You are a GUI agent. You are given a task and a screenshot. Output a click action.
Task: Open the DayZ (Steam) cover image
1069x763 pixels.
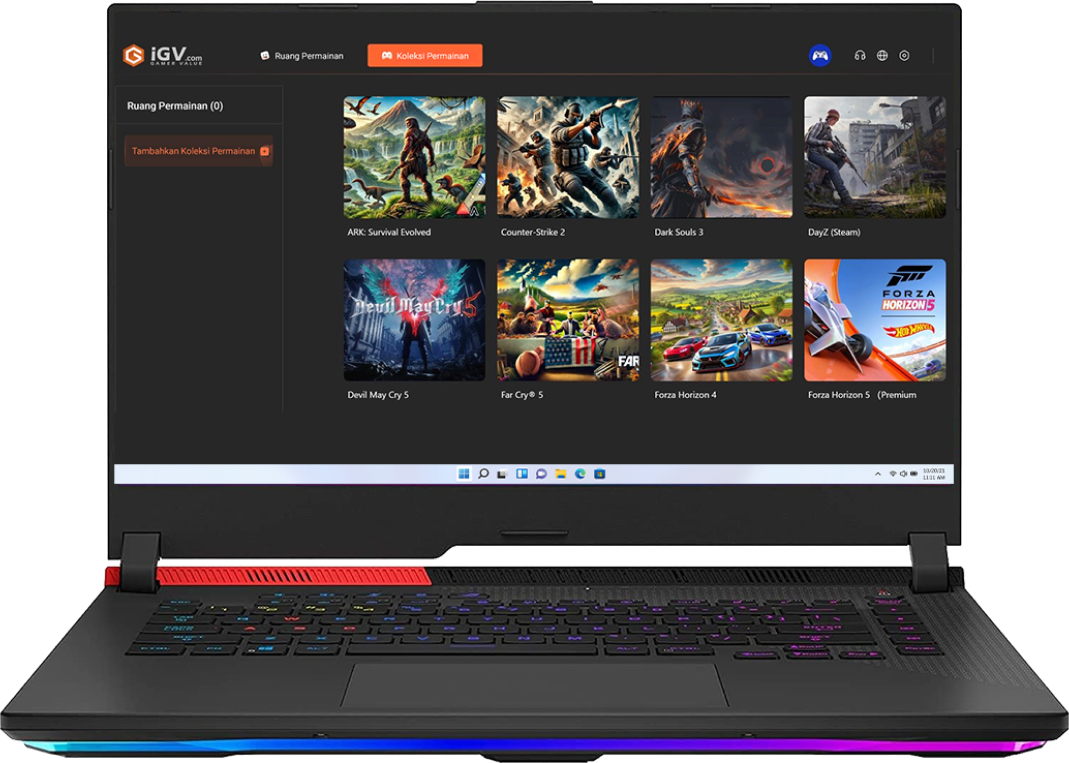click(875, 157)
